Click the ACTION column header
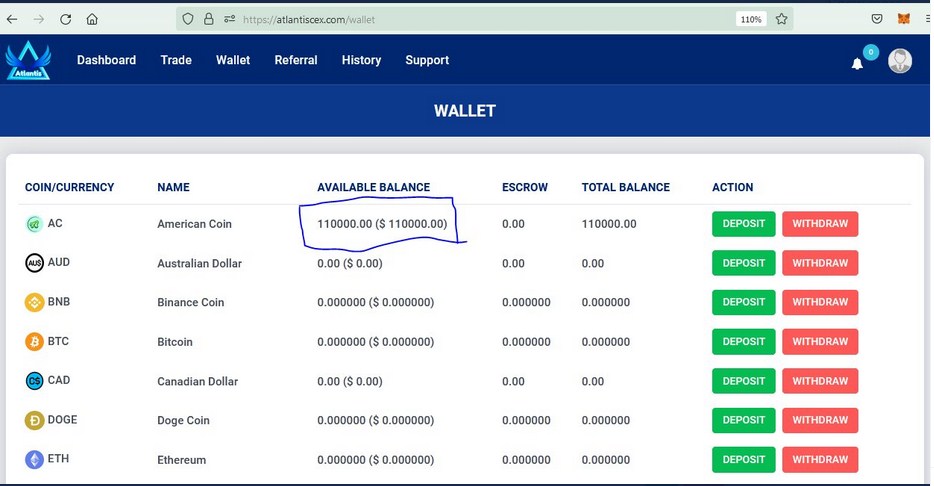 click(x=732, y=187)
